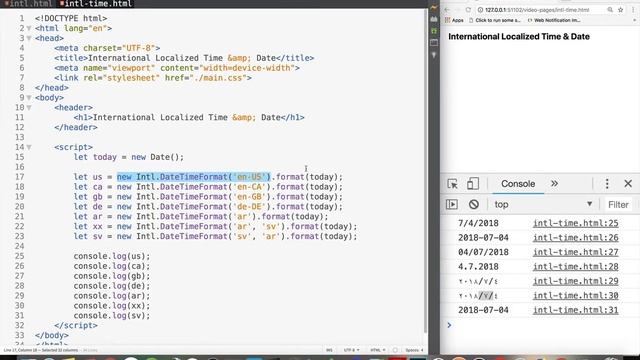Select the Console tab in DevTools
This screenshot has width=640, height=360.
click(x=518, y=184)
